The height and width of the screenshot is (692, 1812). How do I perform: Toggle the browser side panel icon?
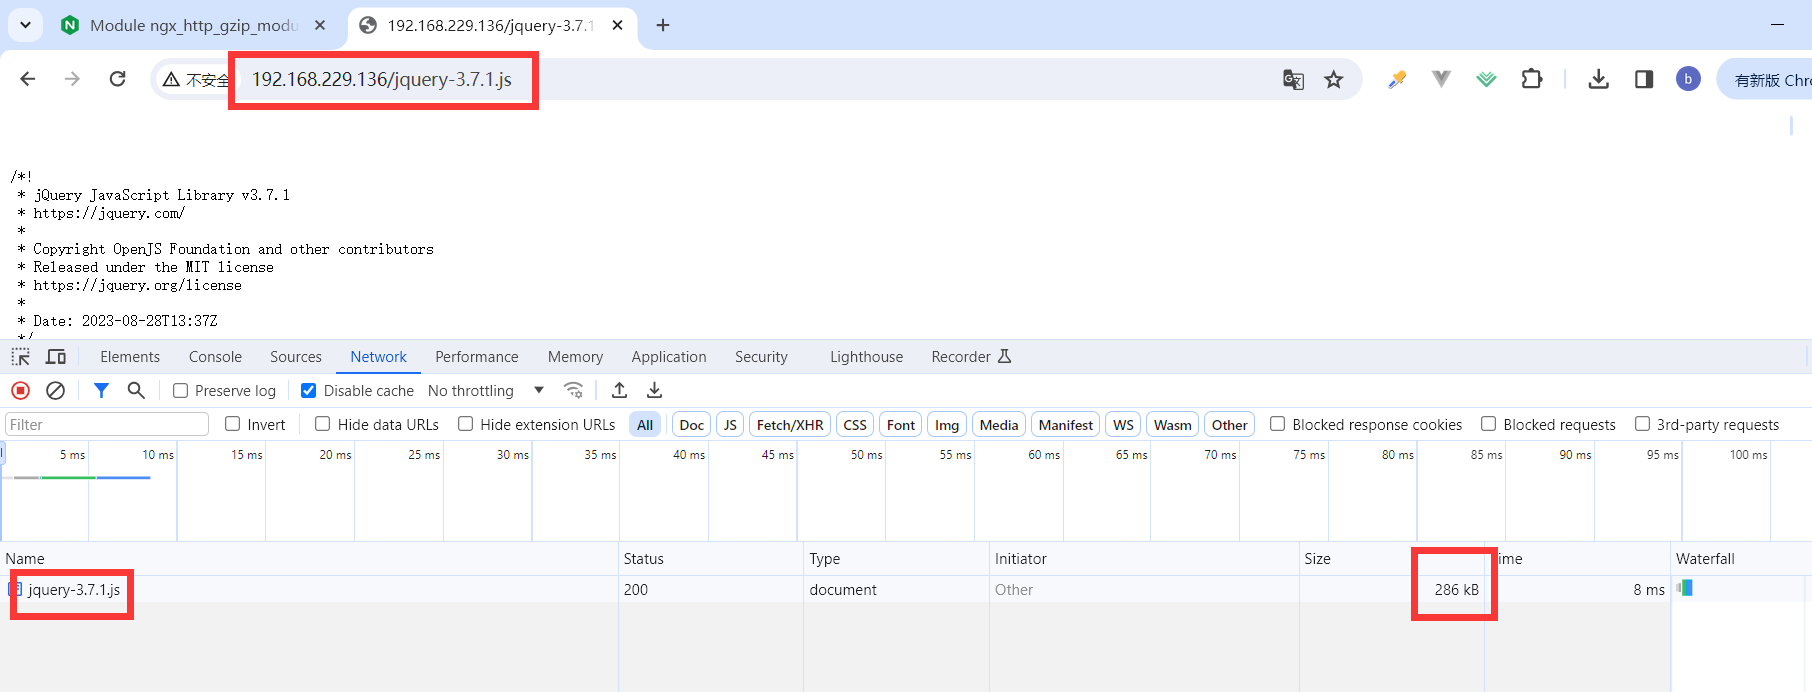point(1644,79)
